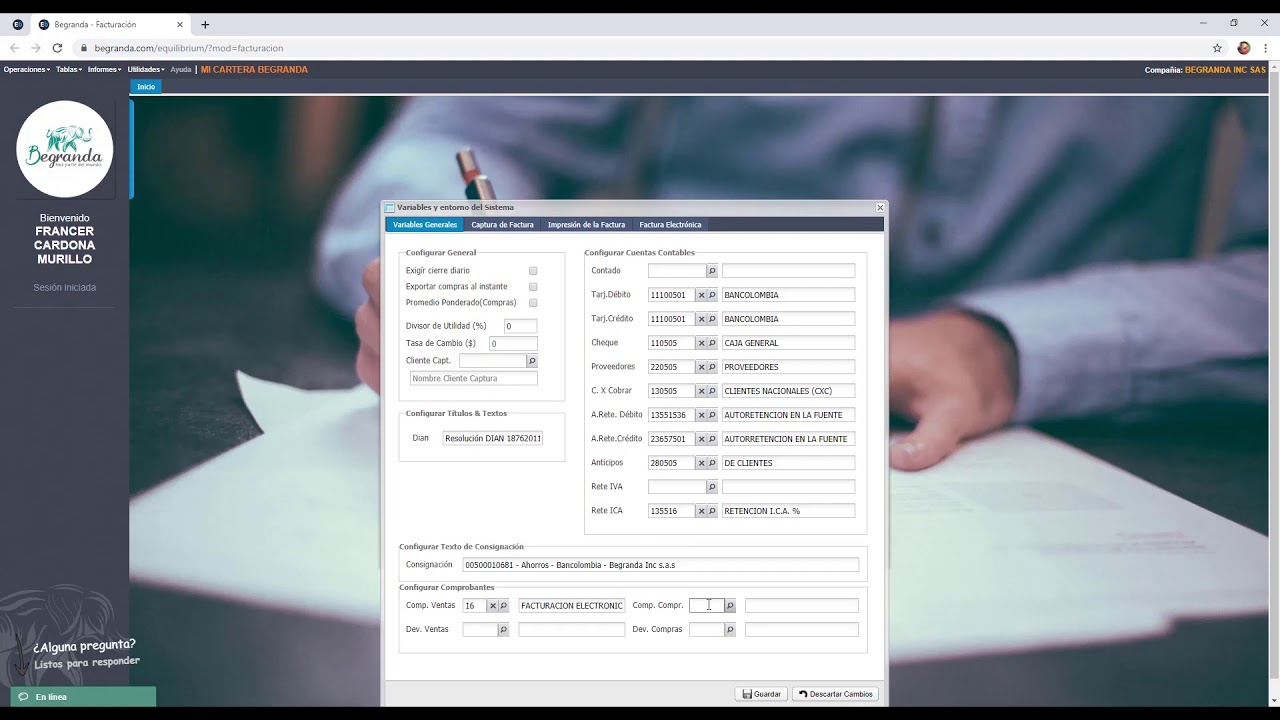Open account lookup for Proveedores
Image resolution: width=1280 pixels, height=720 pixels.
712,367
